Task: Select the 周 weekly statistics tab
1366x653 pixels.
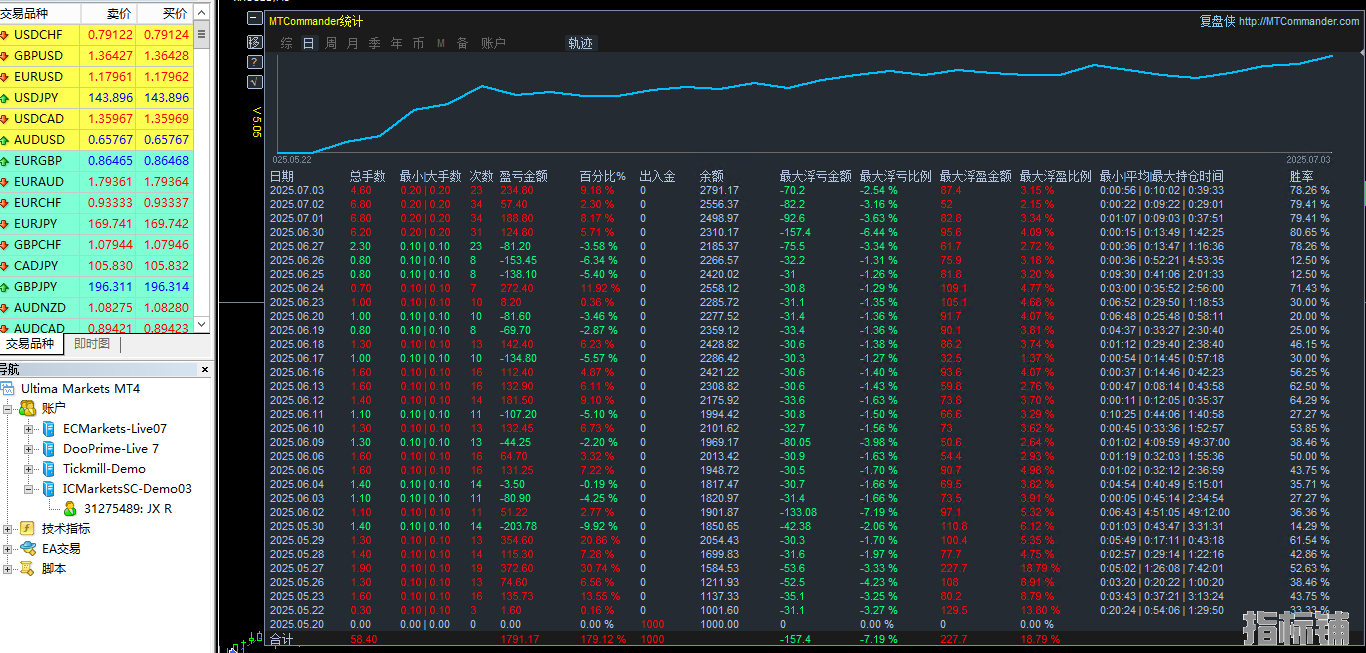Action: (331, 43)
